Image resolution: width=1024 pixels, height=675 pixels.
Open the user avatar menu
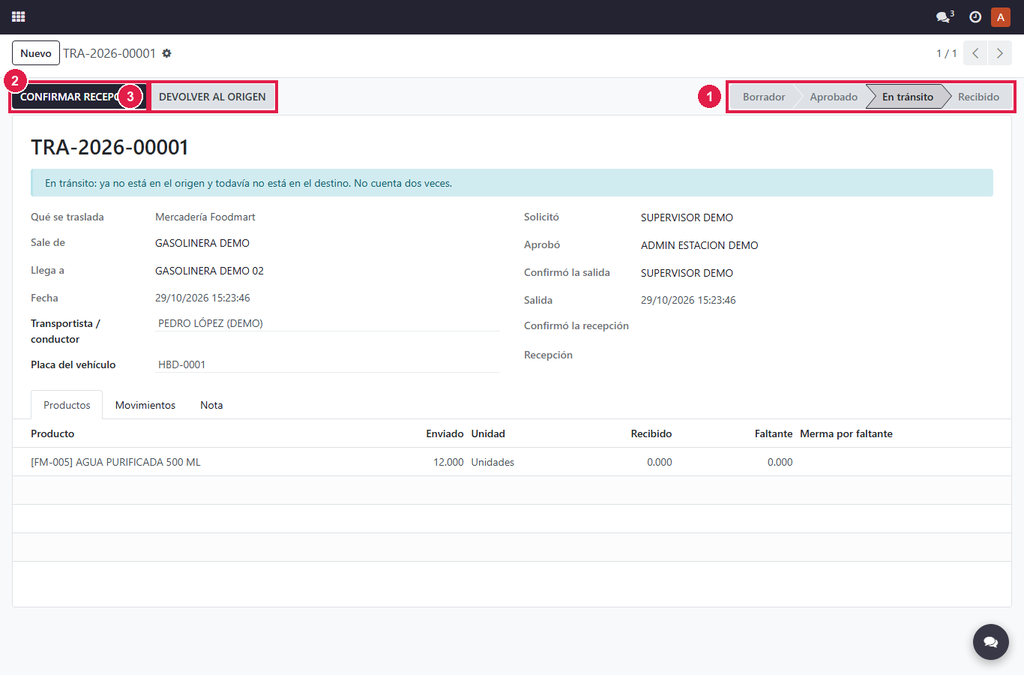1000,17
